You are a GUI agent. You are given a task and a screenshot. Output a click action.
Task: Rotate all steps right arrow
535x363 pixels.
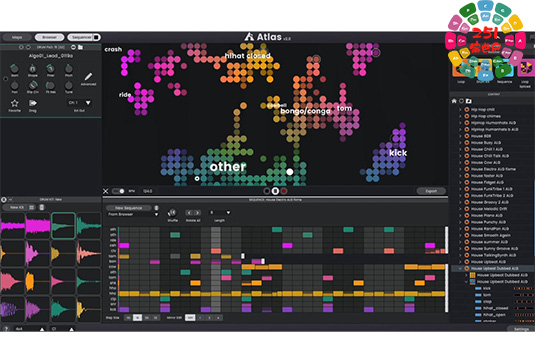coord(197,213)
